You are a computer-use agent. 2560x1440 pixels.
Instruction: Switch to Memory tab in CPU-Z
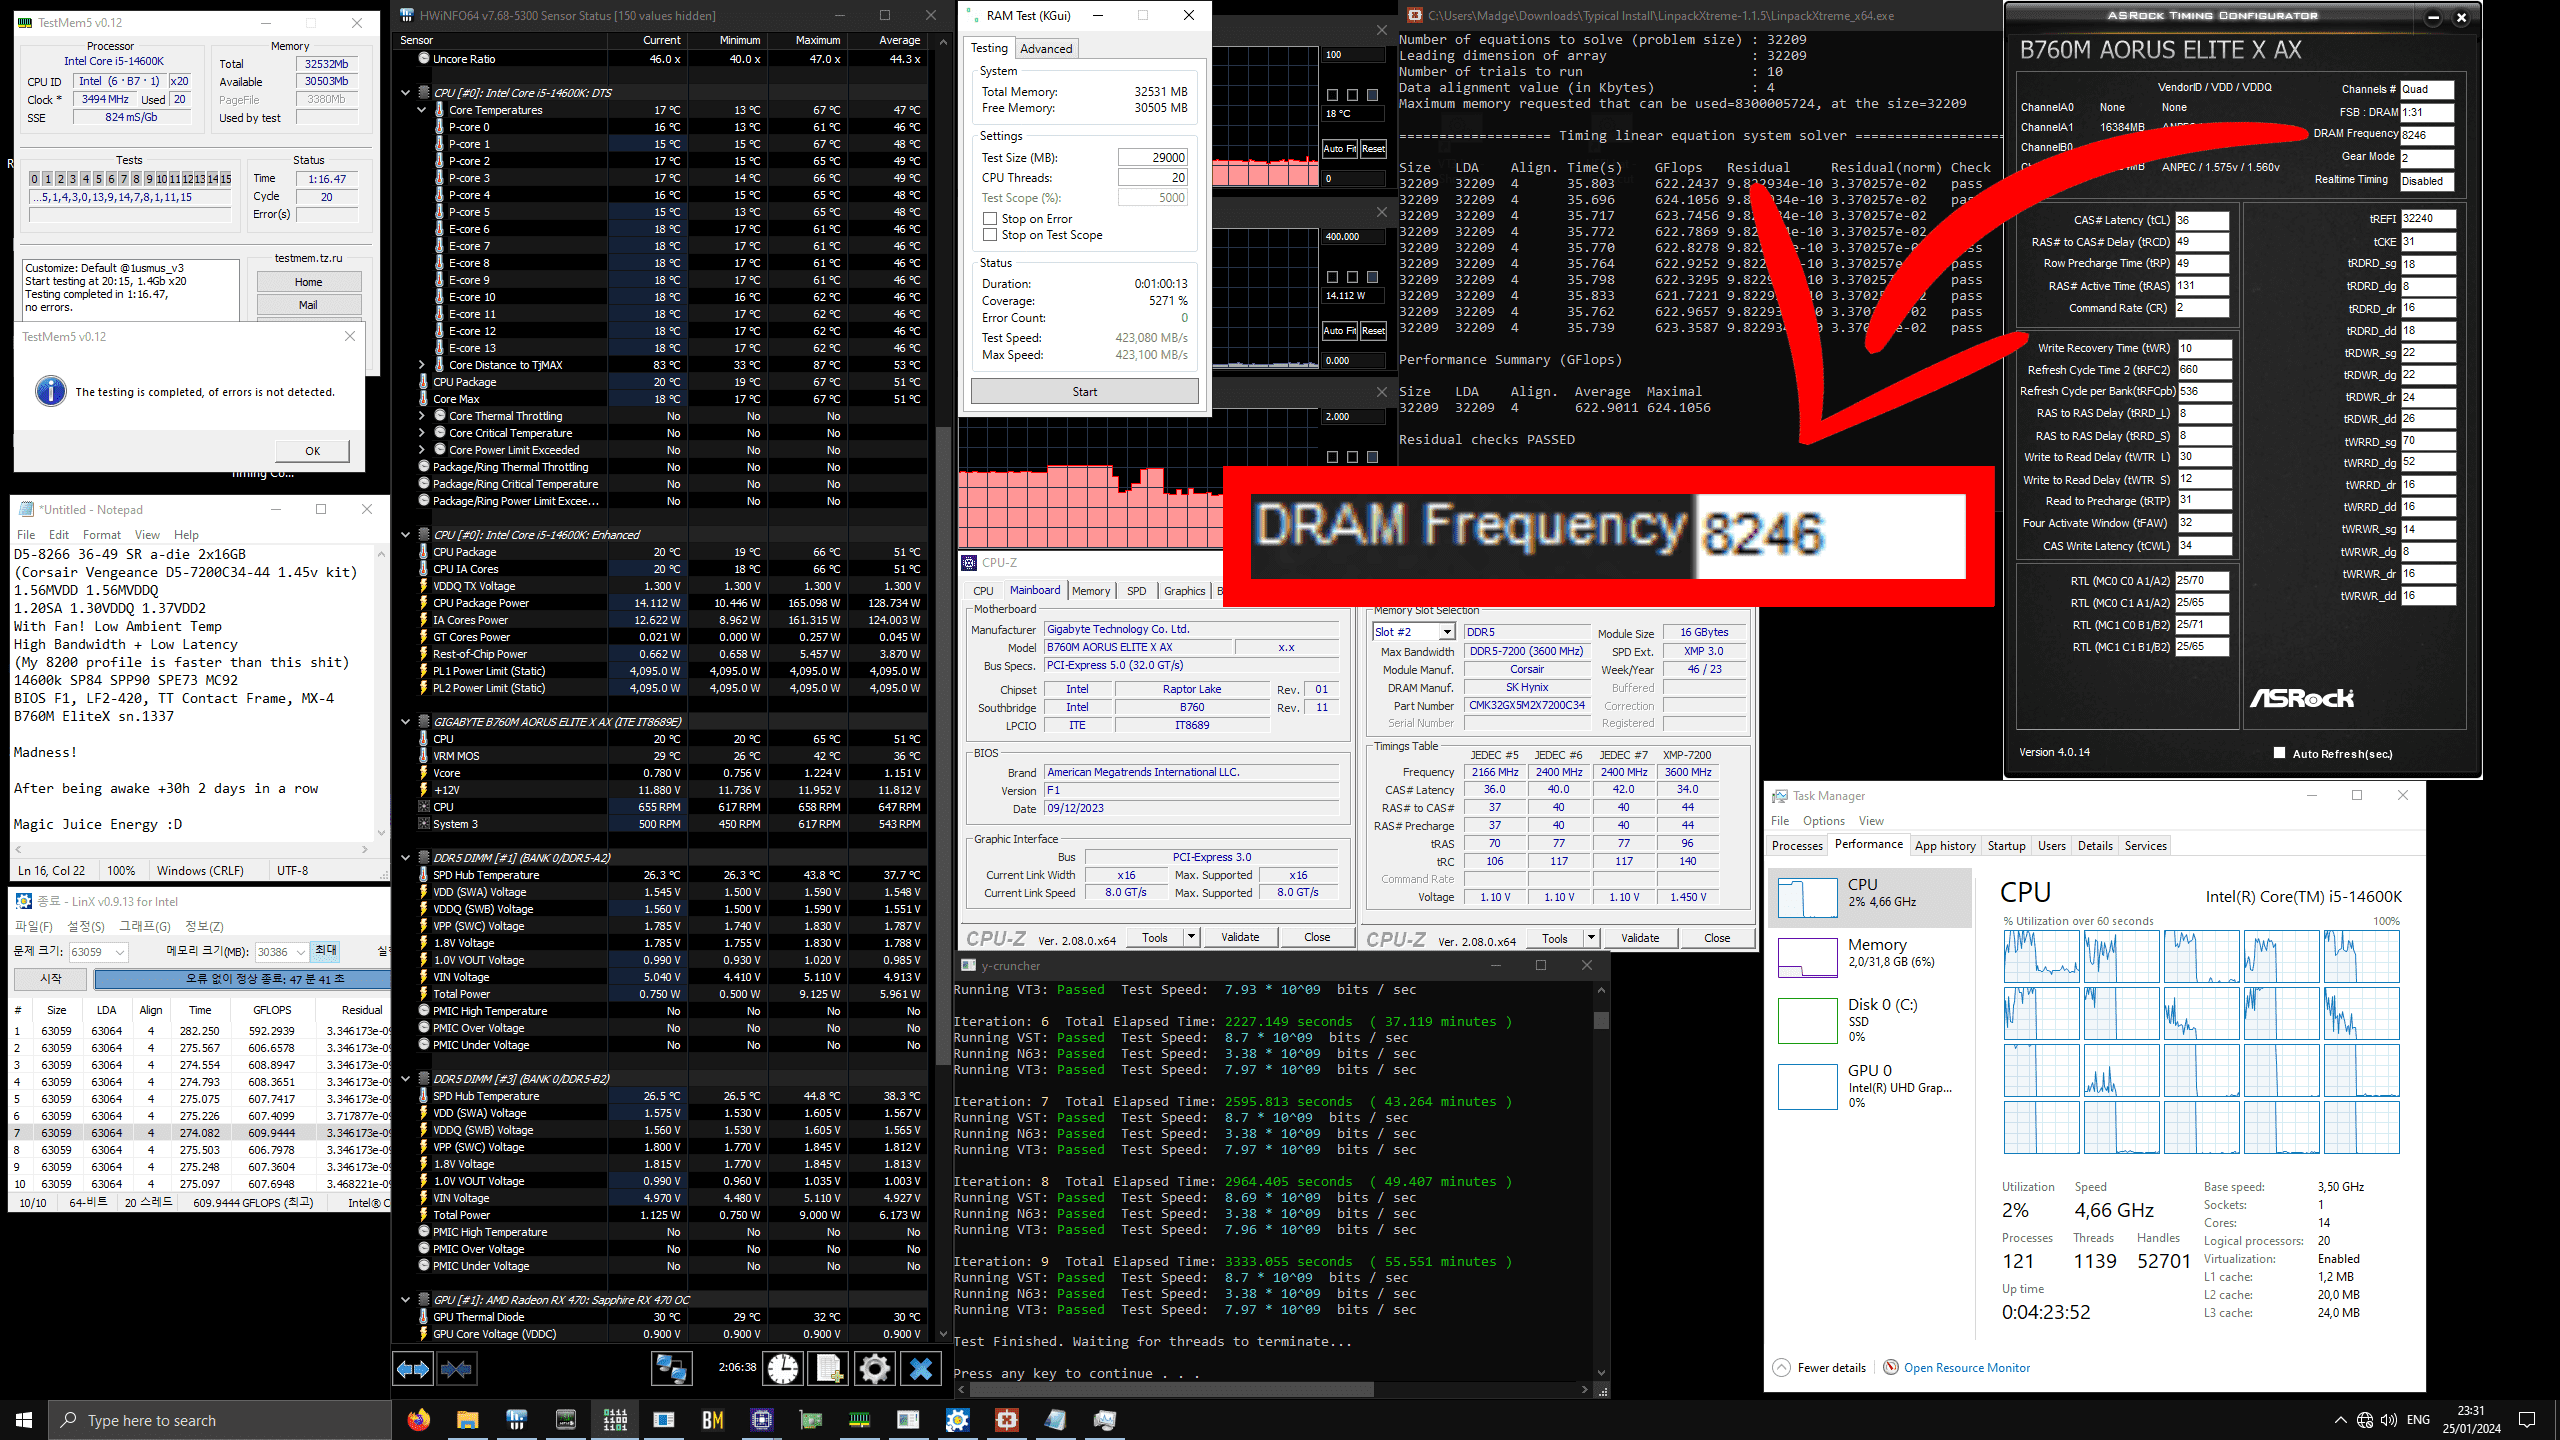click(x=1090, y=591)
